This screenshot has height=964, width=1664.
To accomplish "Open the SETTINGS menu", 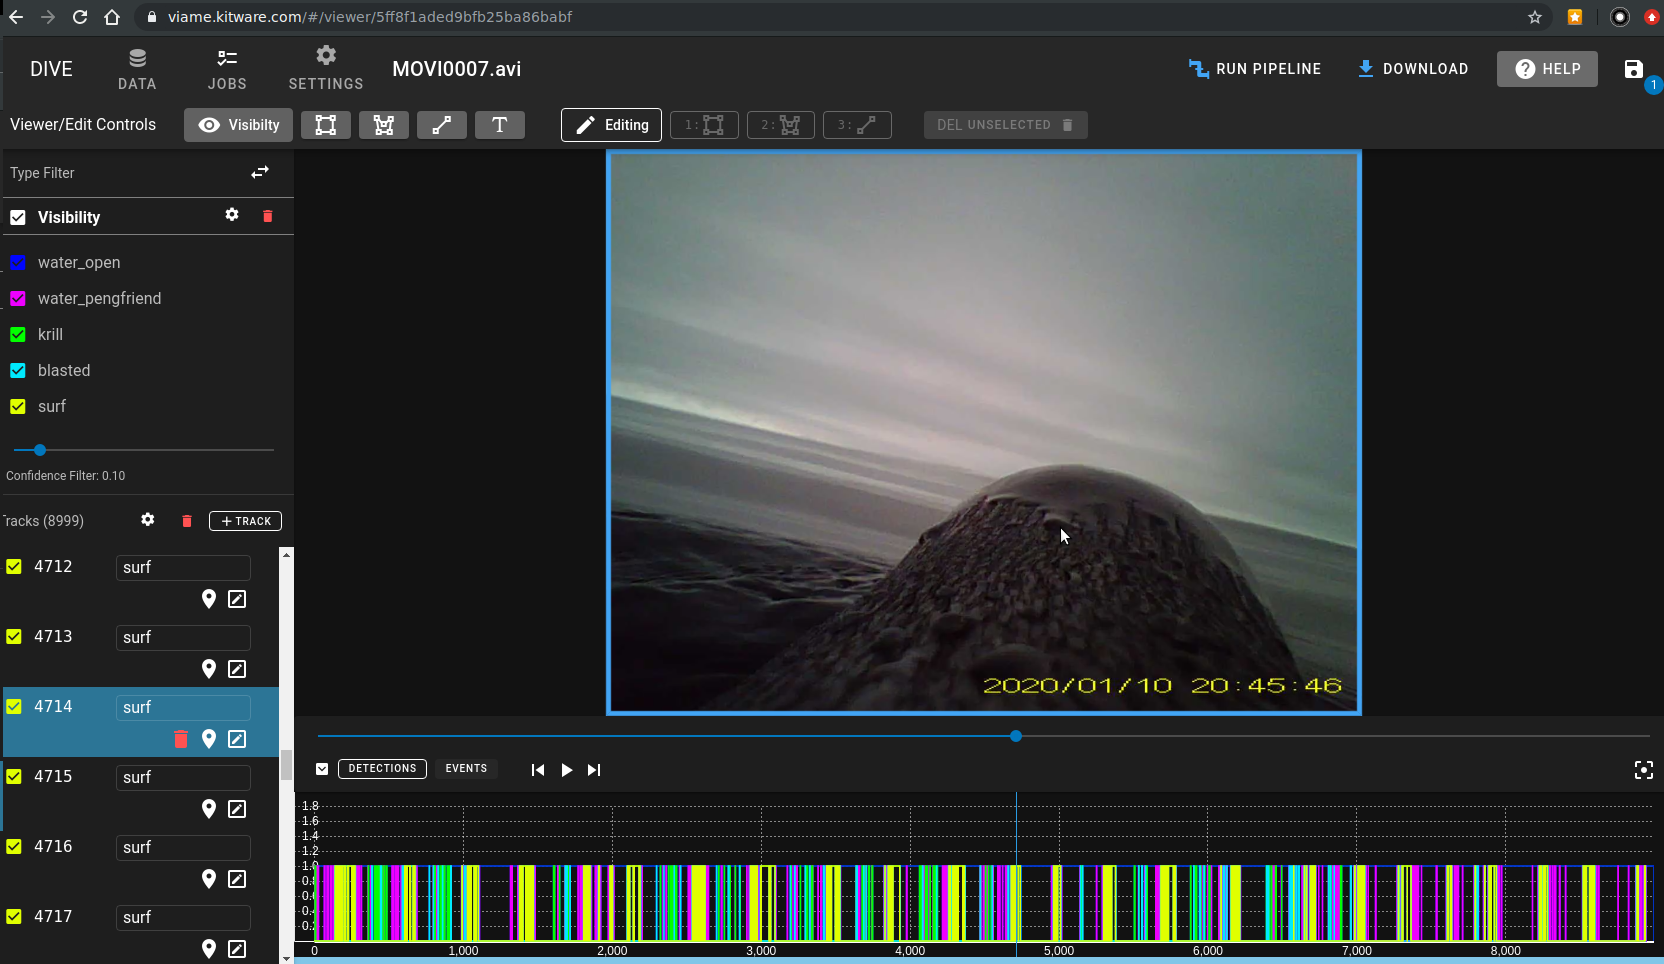I will click(326, 69).
